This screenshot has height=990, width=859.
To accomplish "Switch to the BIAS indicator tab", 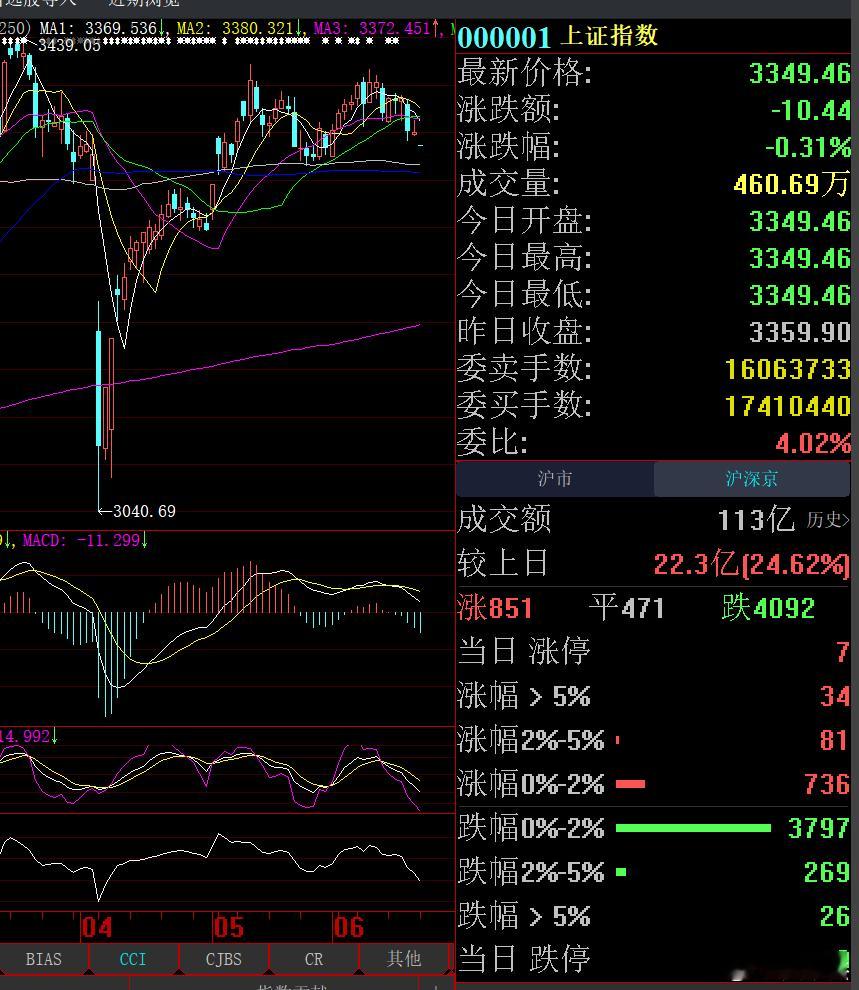I will pos(44,959).
